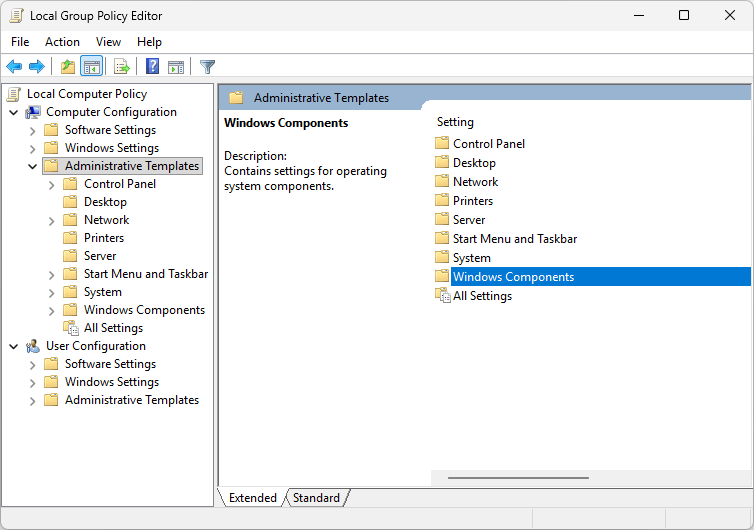754x530 pixels.
Task: Collapse the Computer Configuration node
Action: (x=14, y=113)
